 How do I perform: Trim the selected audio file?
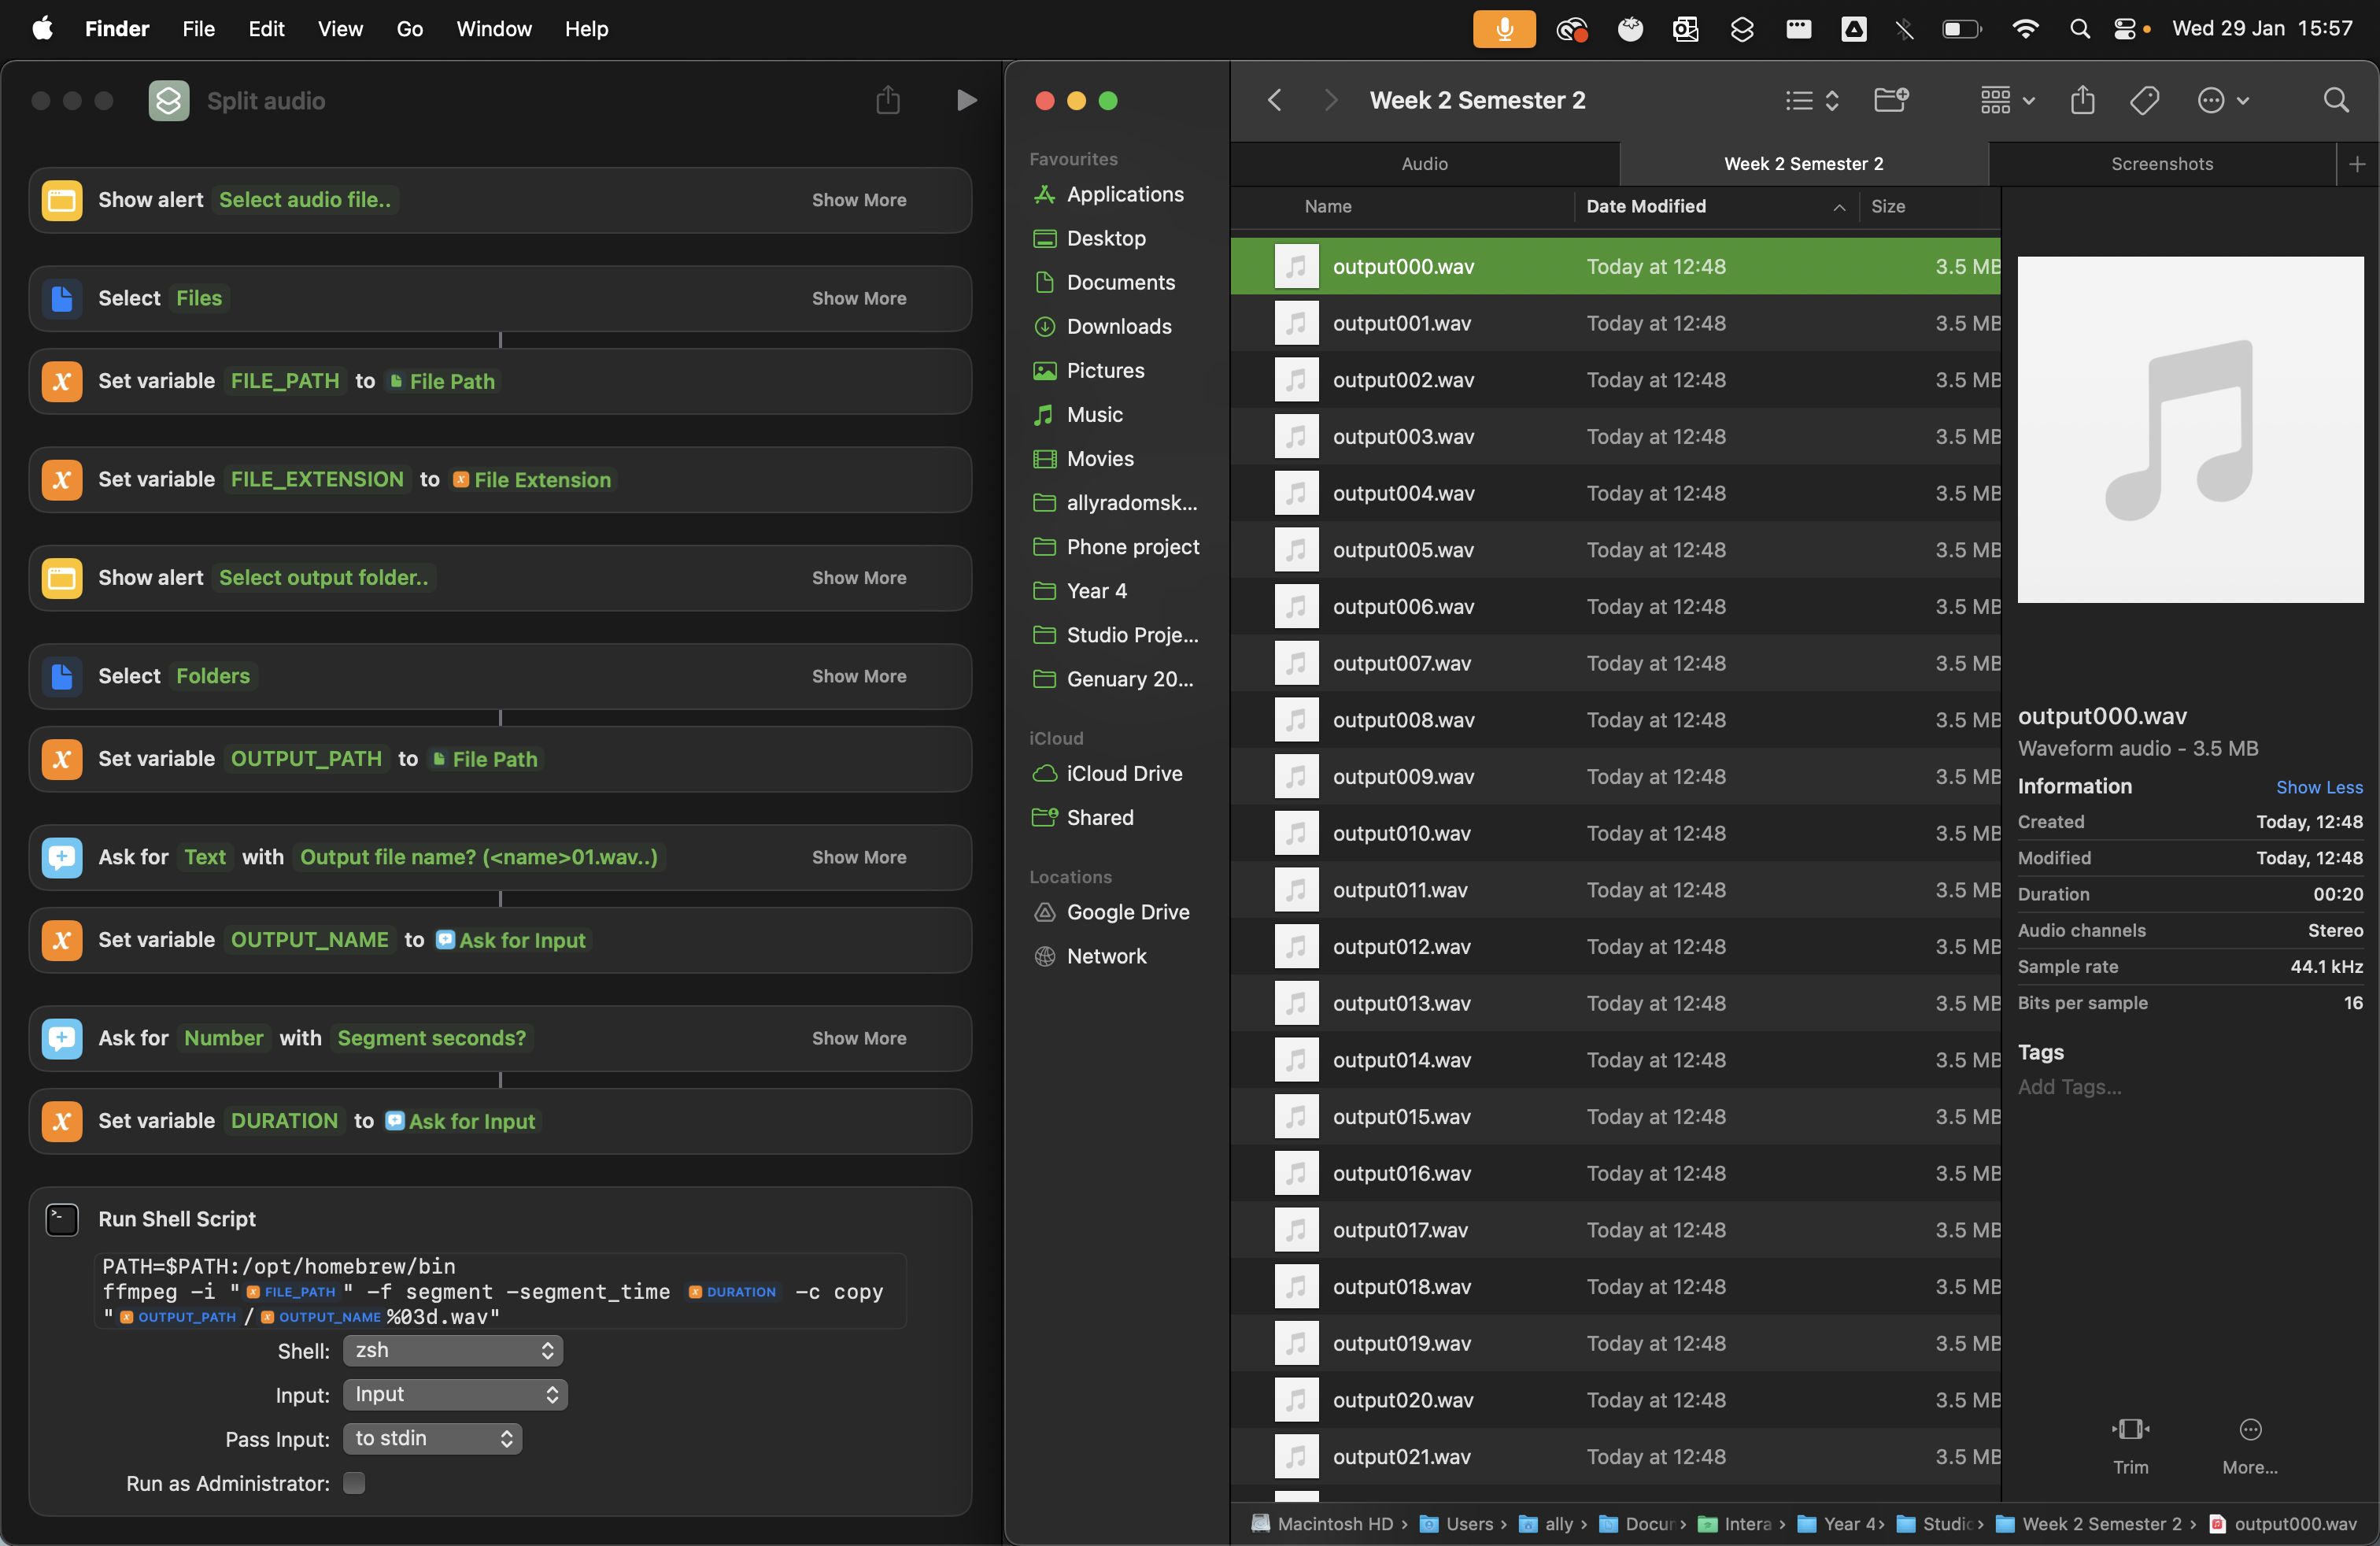point(2130,1445)
